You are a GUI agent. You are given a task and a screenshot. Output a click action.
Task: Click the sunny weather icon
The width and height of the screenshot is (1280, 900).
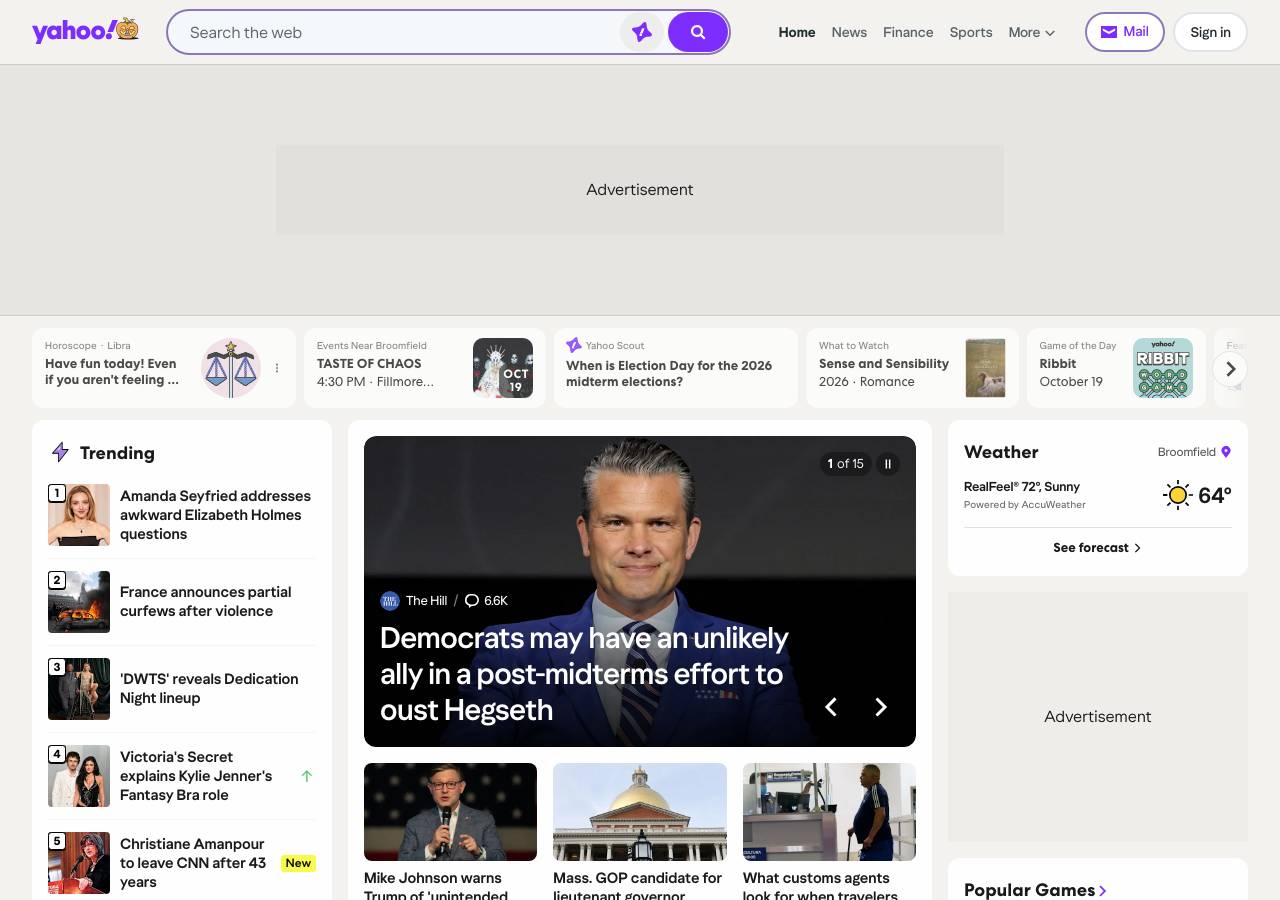coord(1177,494)
